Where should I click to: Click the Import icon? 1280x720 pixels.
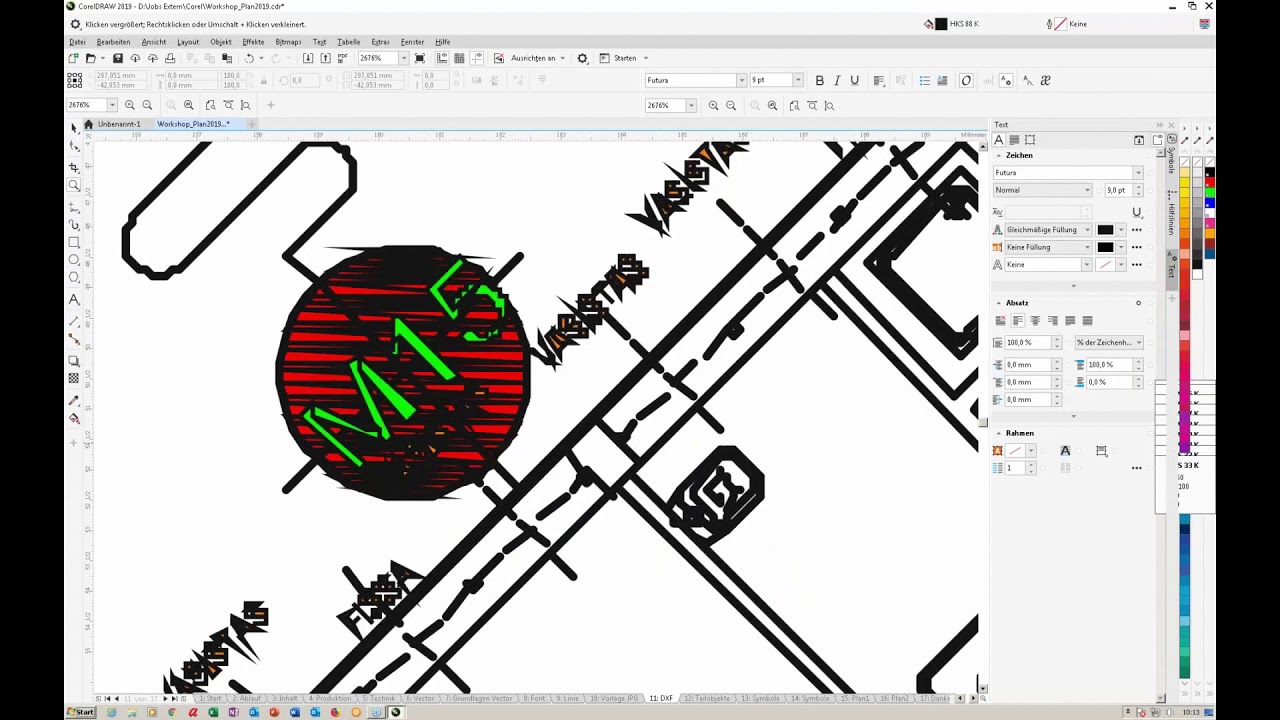coord(308,58)
